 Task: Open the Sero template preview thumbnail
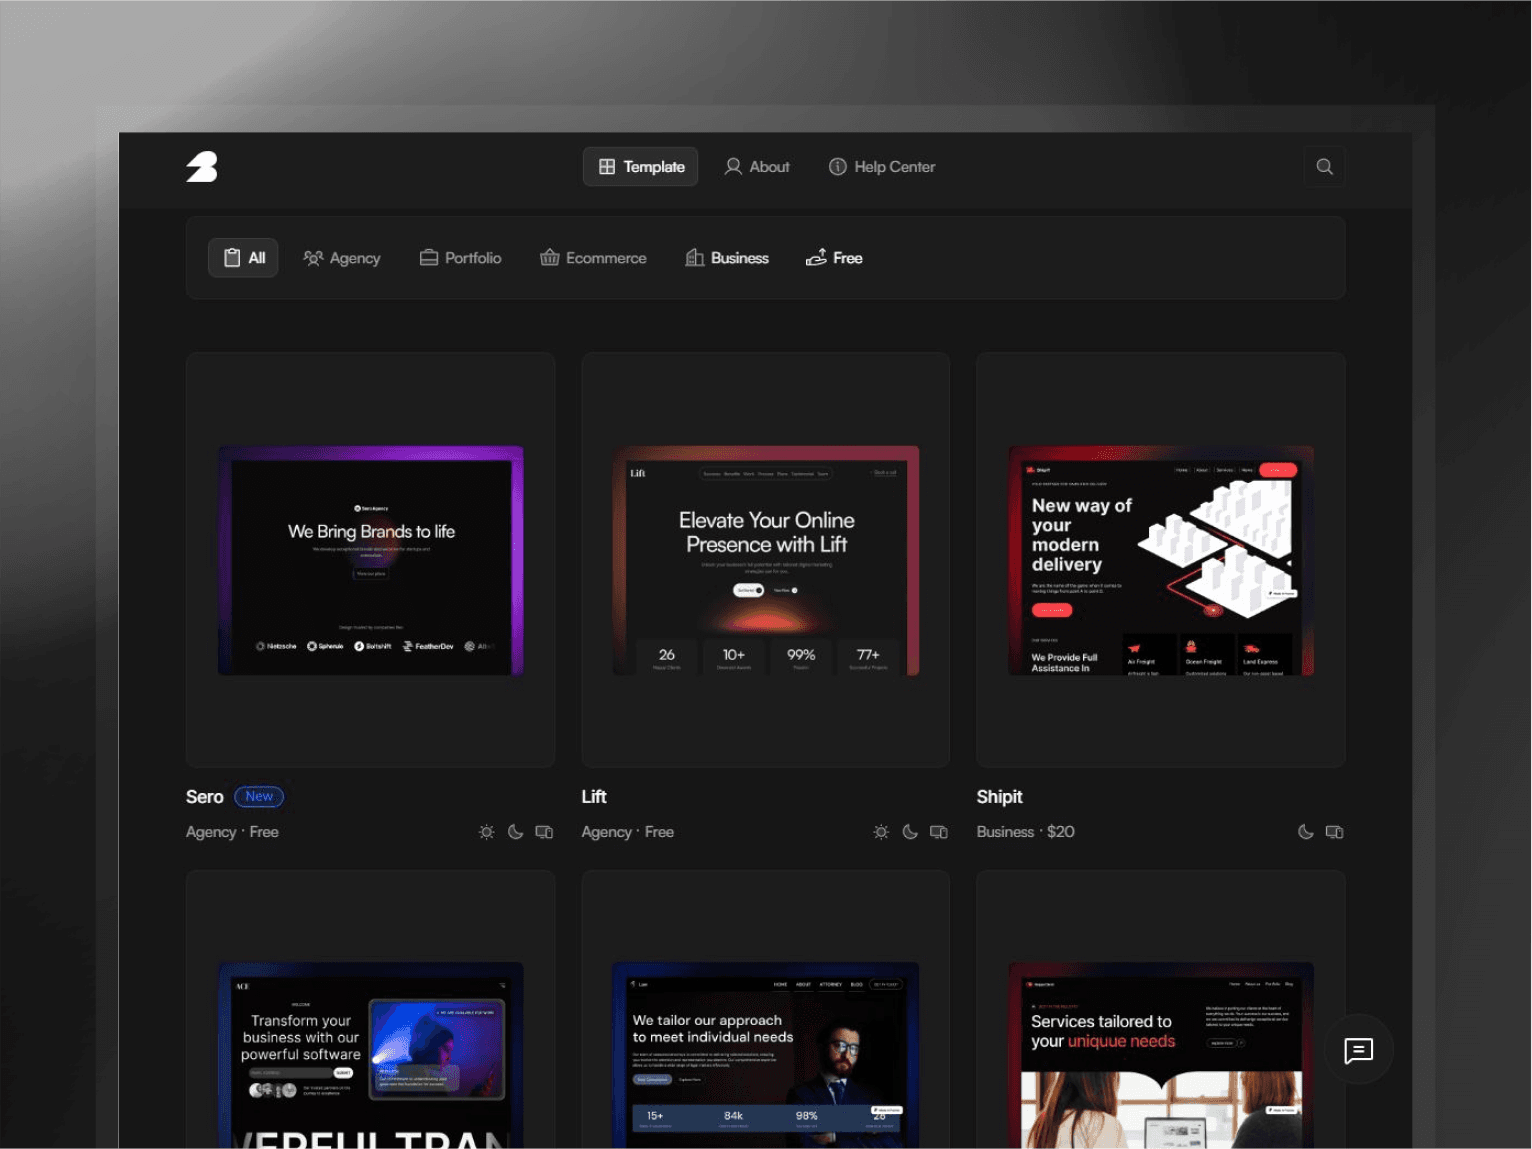[x=370, y=560]
